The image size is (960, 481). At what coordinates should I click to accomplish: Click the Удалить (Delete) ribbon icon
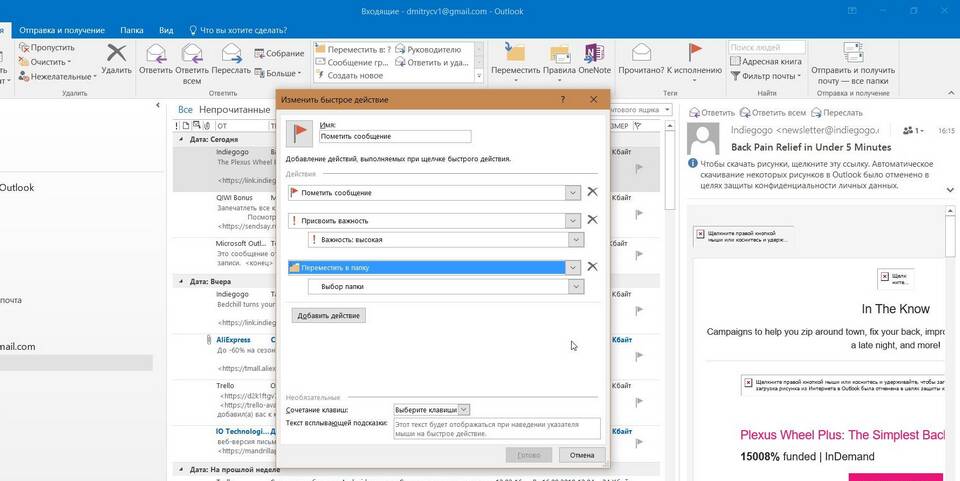pos(117,54)
